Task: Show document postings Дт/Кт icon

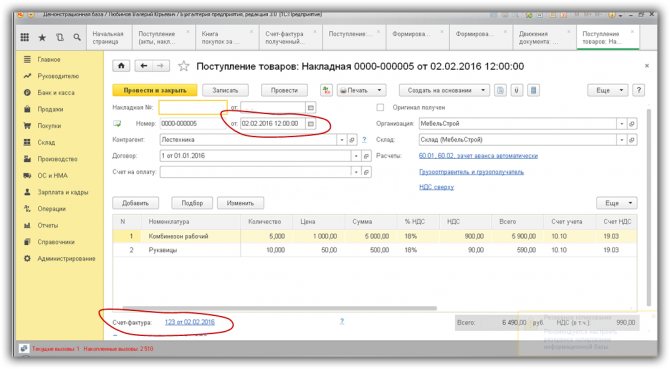Action: [x=326, y=91]
